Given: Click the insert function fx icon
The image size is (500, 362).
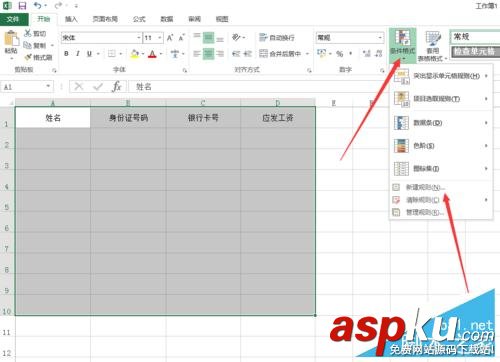Looking at the screenshot, I should pyautogui.click(x=117, y=87).
